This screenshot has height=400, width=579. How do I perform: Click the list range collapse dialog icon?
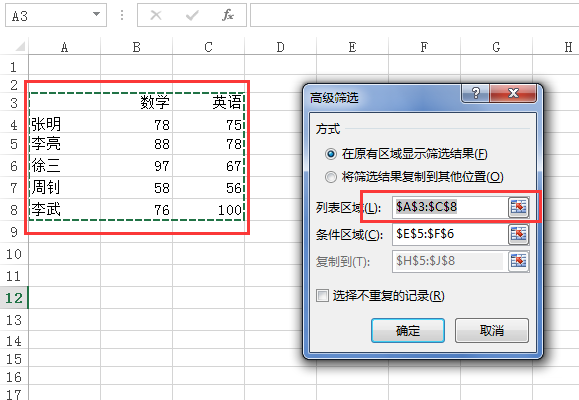(518, 207)
